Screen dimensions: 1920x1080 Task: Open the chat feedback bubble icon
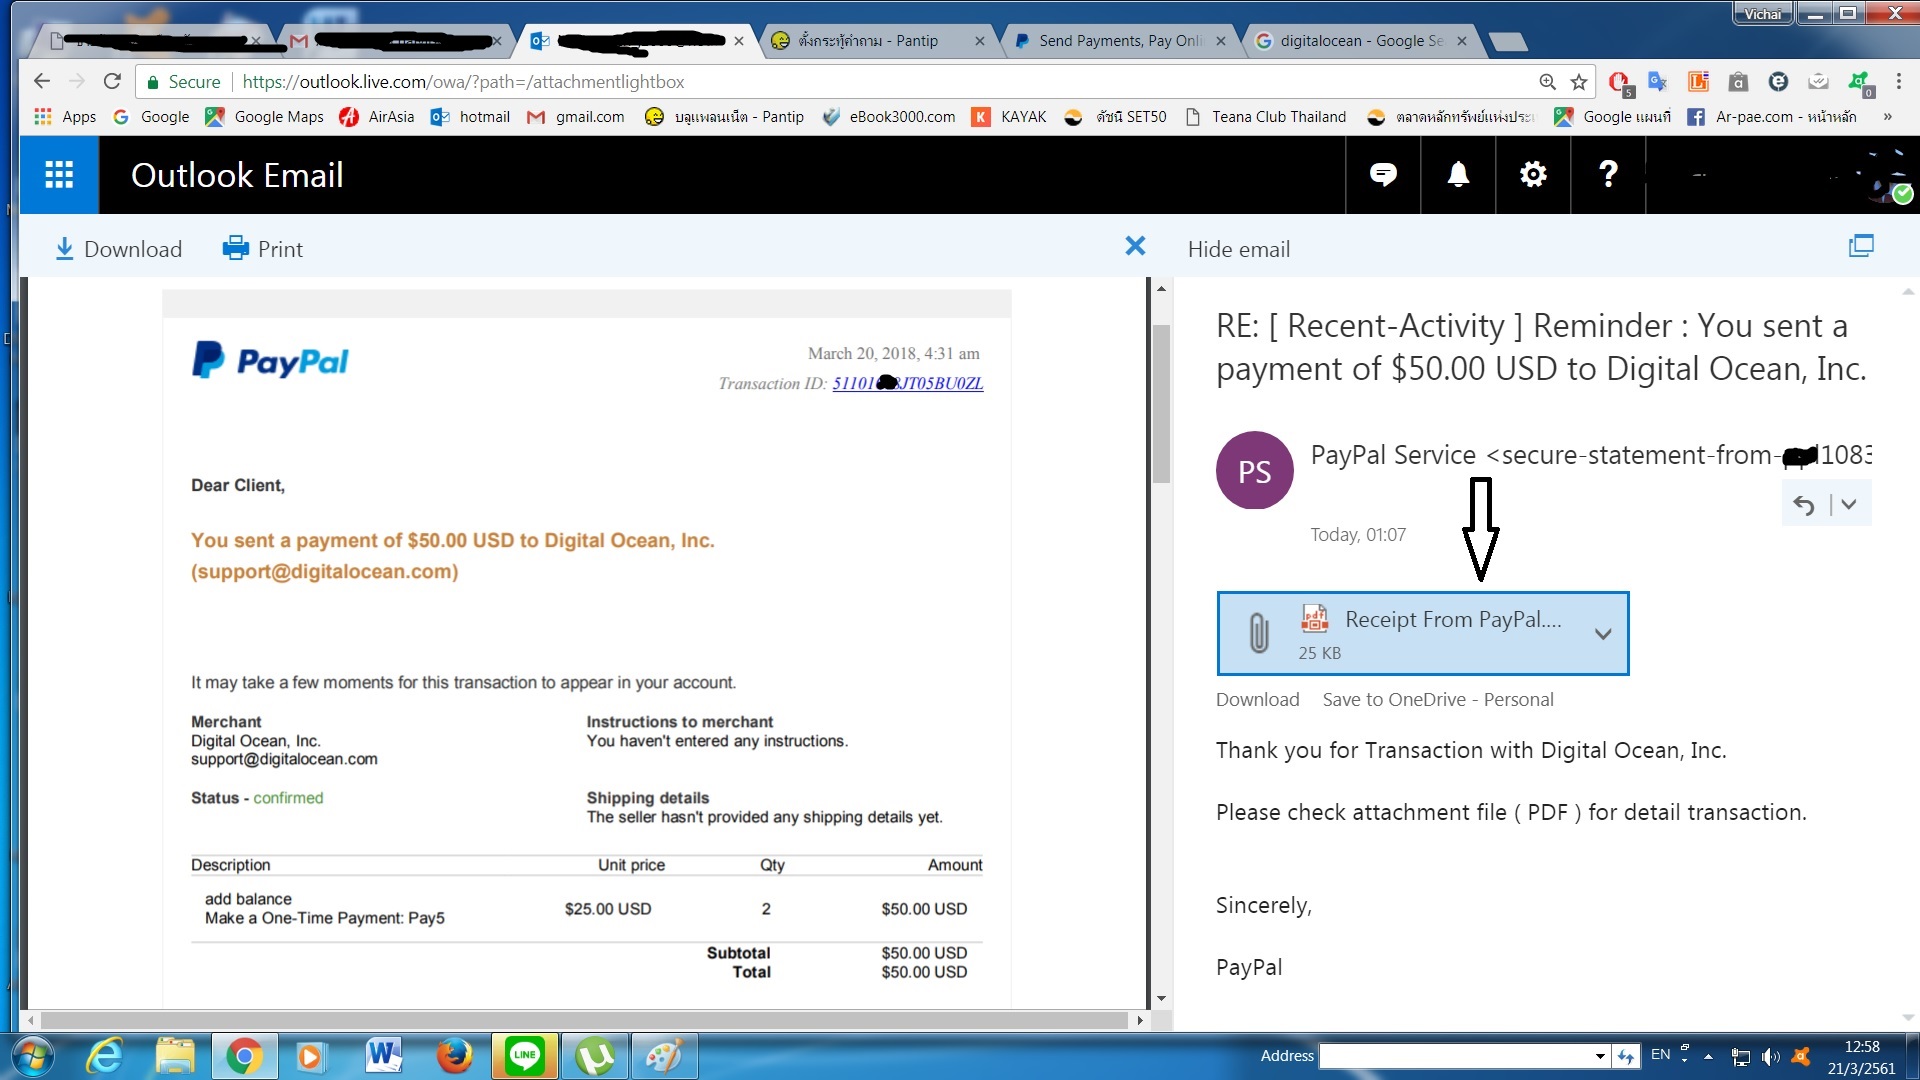(1383, 175)
